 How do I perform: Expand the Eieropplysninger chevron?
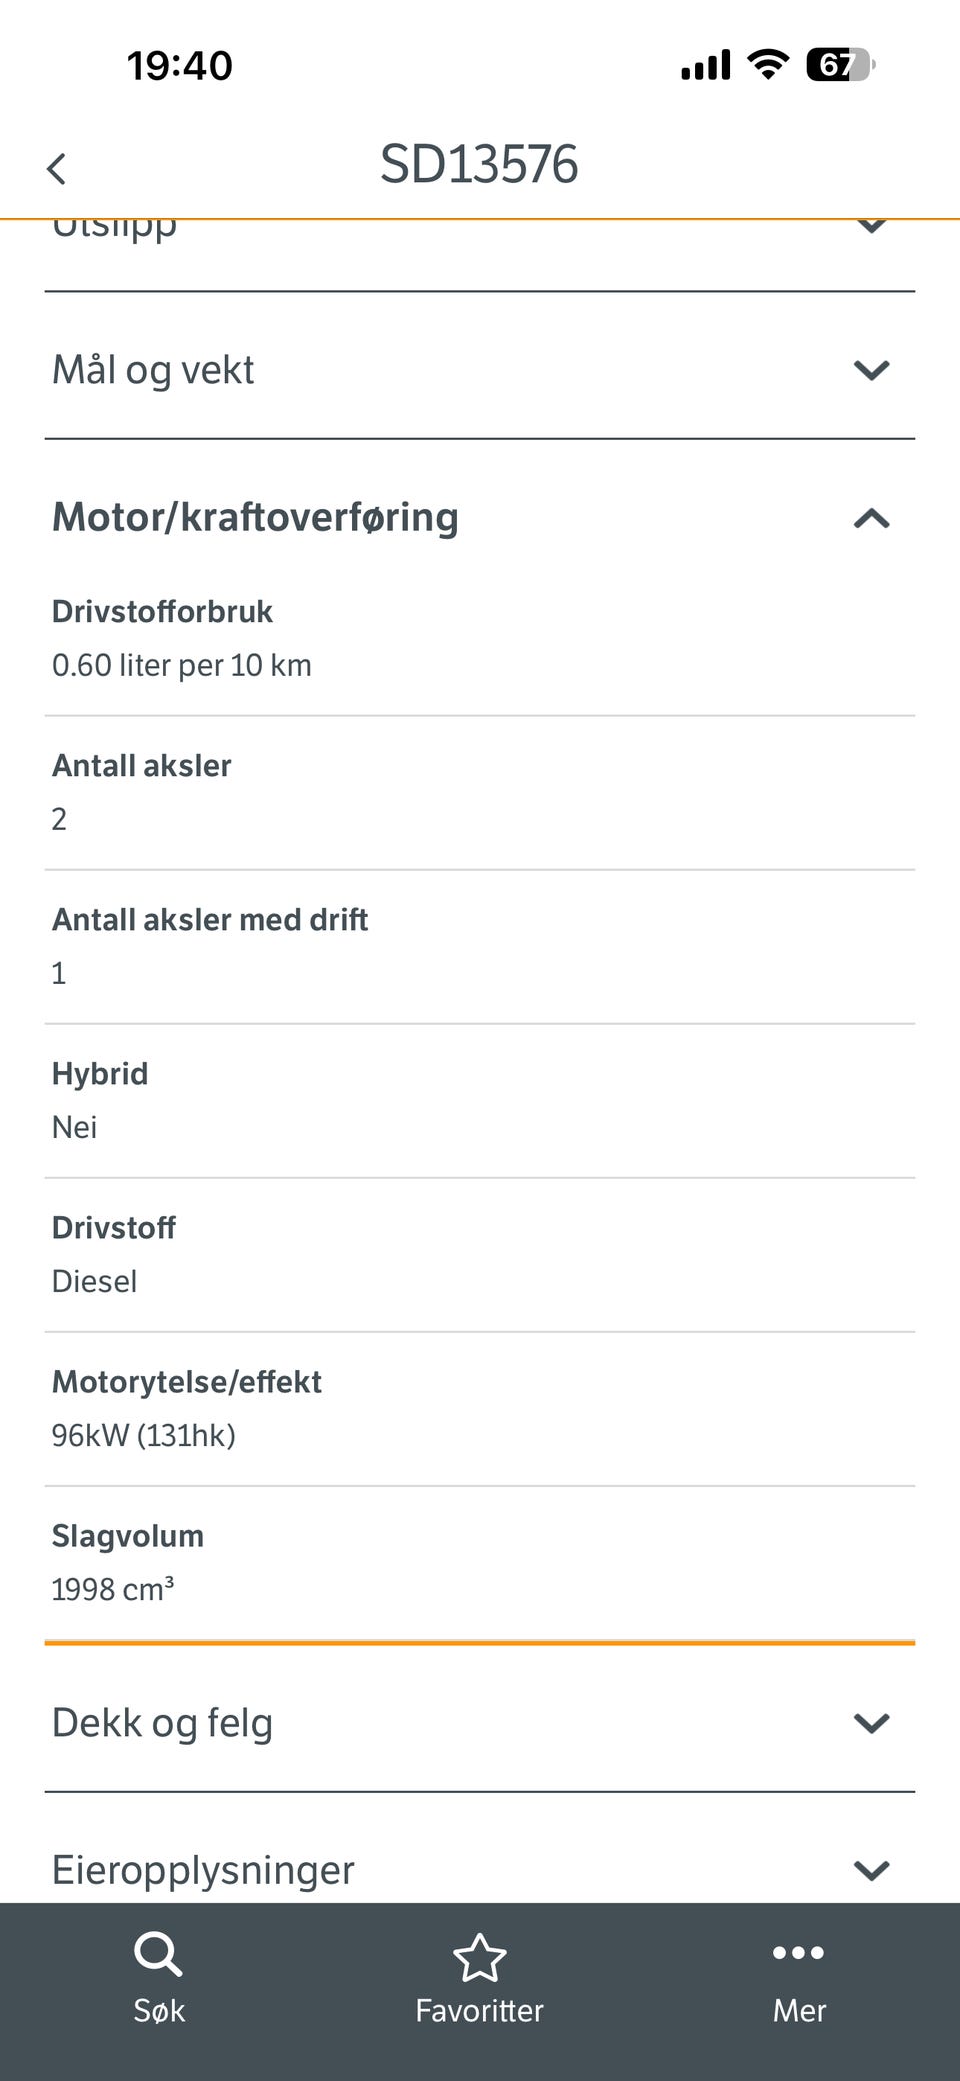click(871, 1870)
